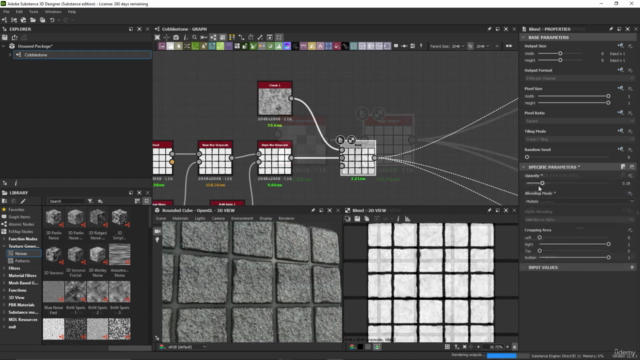The width and height of the screenshot is (640, 360).
Task: Click the Library search field
Action: [67, 201]
